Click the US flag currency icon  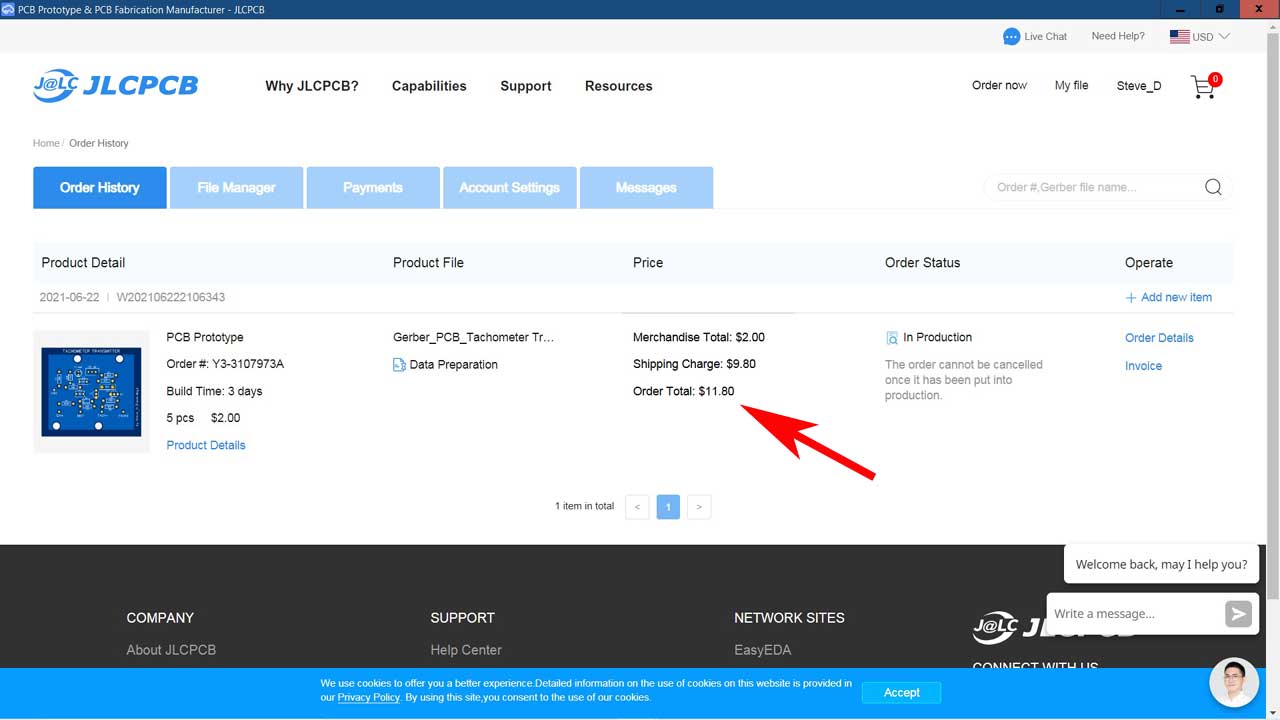click(1179, 37)
